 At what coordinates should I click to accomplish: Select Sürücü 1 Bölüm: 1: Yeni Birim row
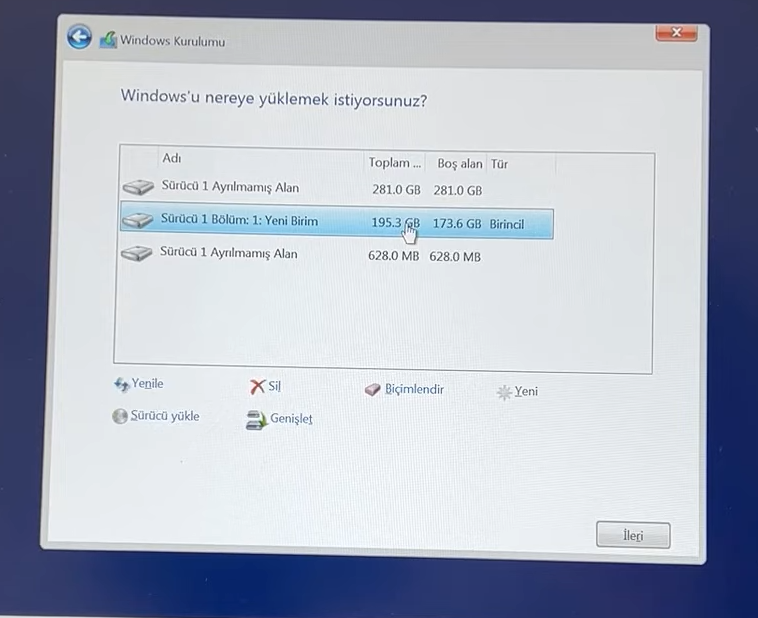click(x=337, y=222)
